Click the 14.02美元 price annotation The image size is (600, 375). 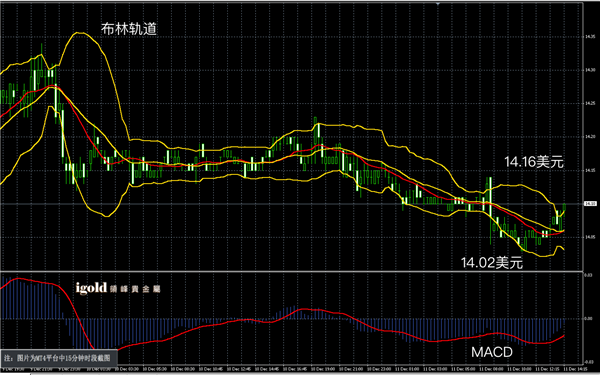click(492, 263)
